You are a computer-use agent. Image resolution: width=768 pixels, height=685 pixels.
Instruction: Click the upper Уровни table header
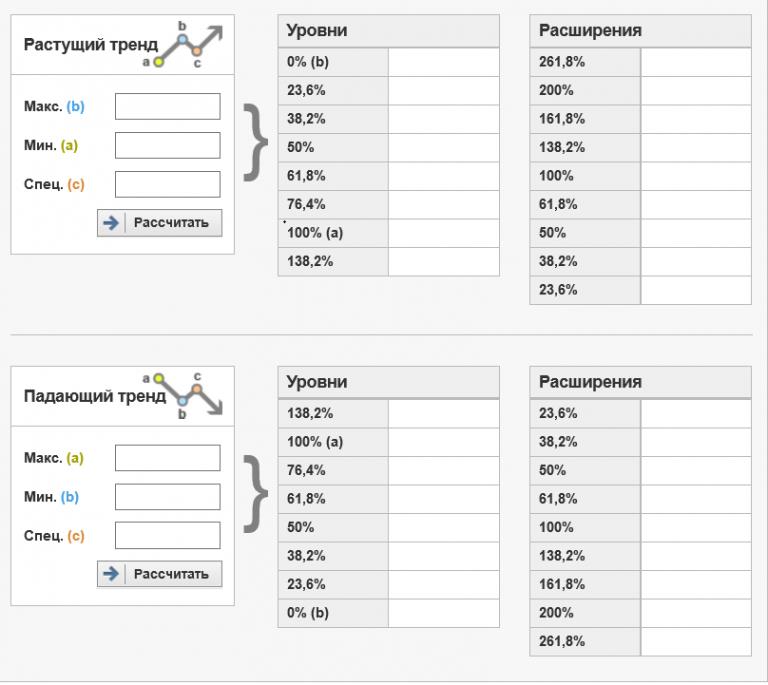tap(388, 31)
